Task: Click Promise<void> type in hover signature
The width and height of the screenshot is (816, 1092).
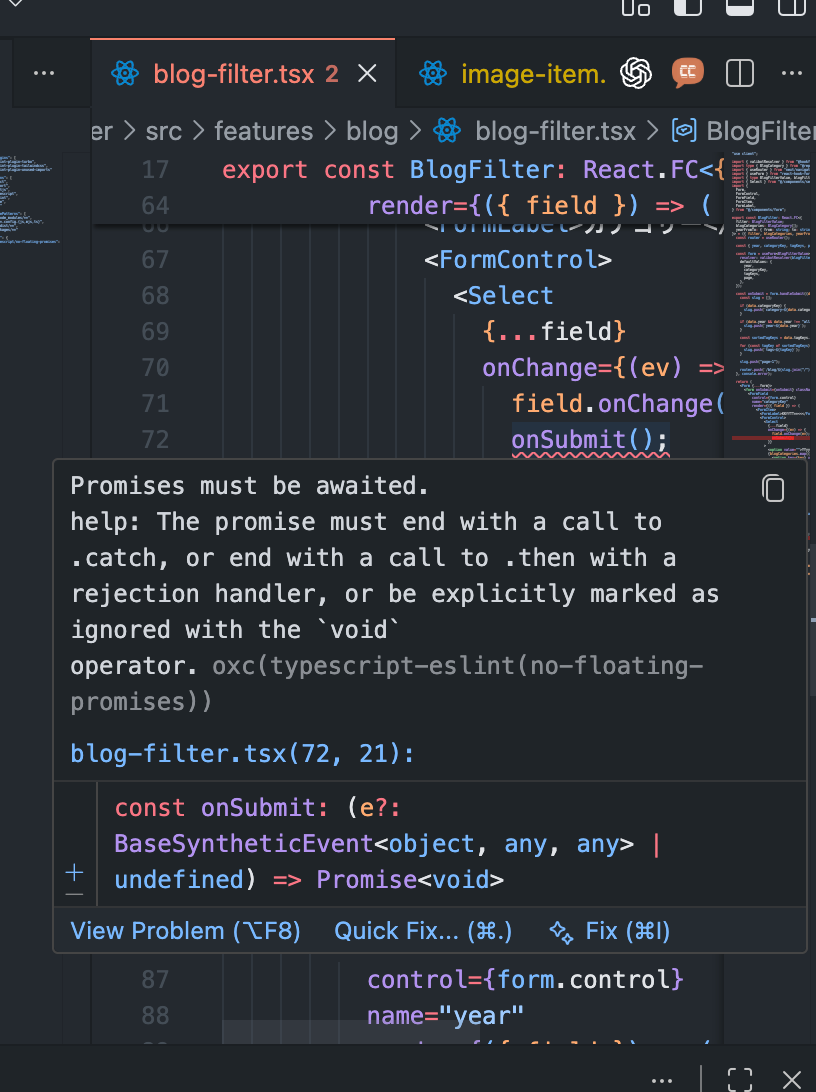Action: click(x=410, y=880)
